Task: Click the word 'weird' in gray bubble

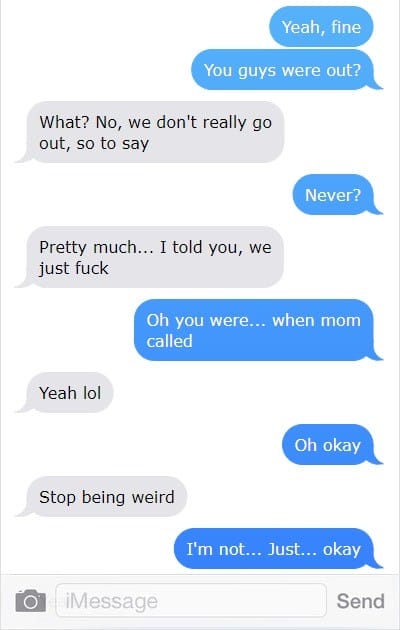Action: pos(153,497)
